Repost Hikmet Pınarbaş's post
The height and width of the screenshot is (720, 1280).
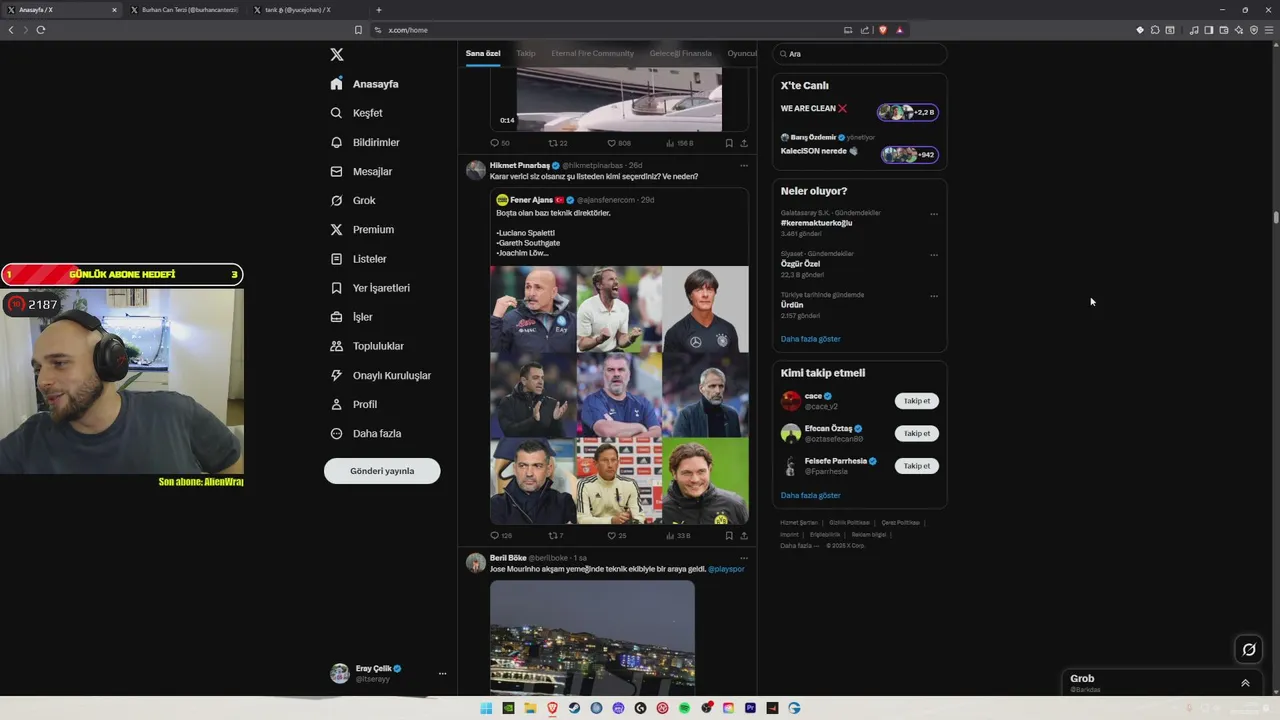coord(556,535)
